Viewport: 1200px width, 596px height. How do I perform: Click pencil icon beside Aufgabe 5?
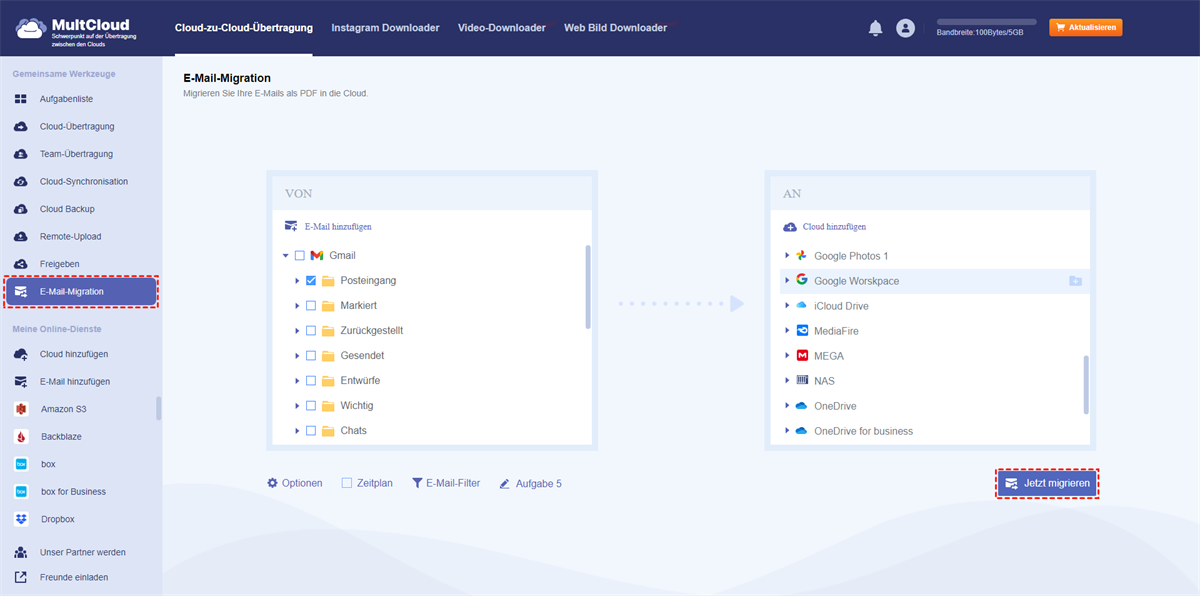click(505, 484)
